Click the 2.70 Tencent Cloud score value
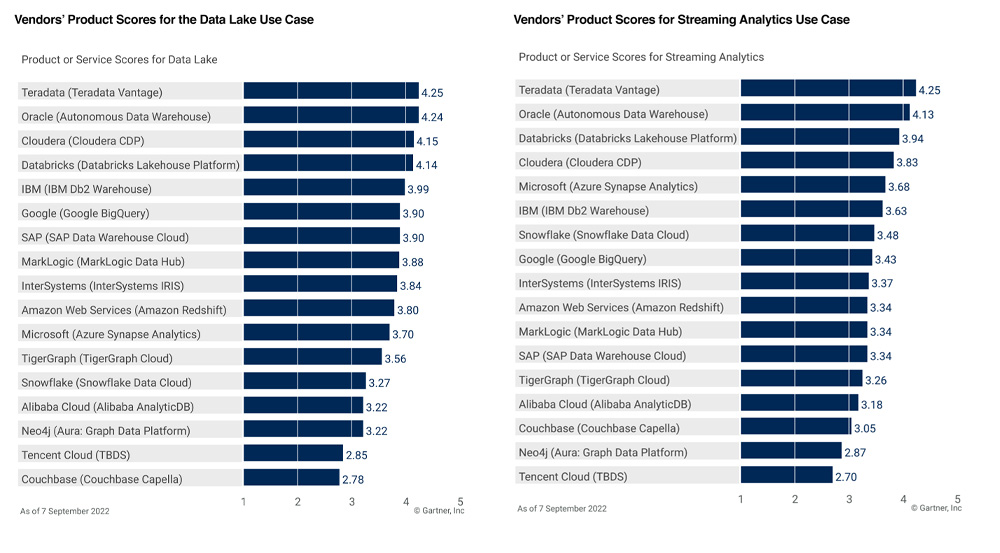Image resolution: width=1000 pixels, height=553 pixels. tap(845, 478)
